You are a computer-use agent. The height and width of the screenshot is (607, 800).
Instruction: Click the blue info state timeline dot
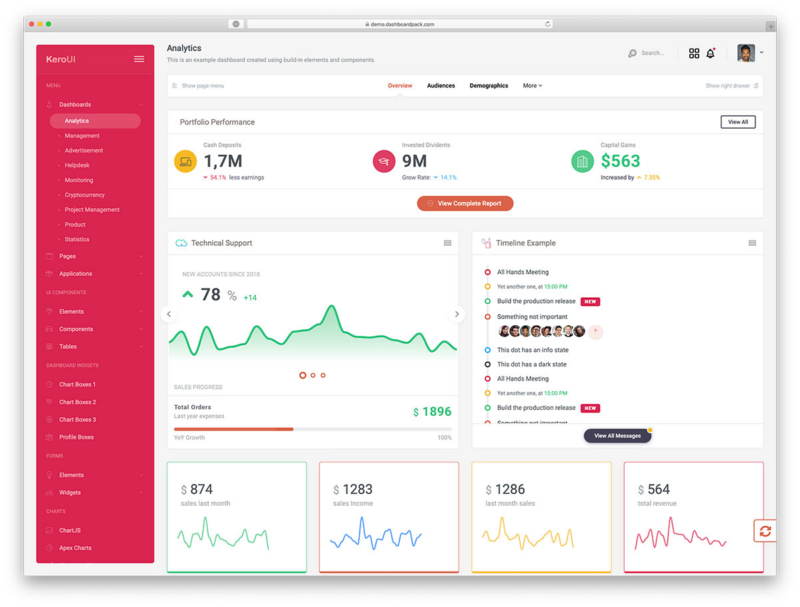point(486,350)
